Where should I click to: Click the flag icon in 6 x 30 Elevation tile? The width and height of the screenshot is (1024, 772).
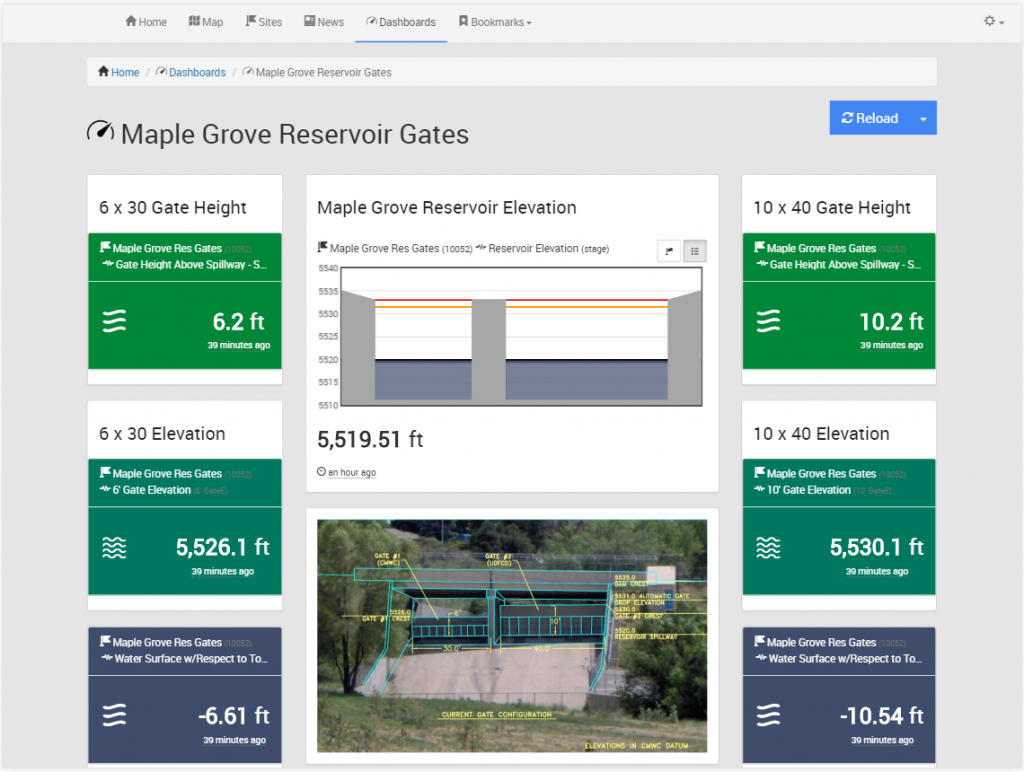pos(105,473)
